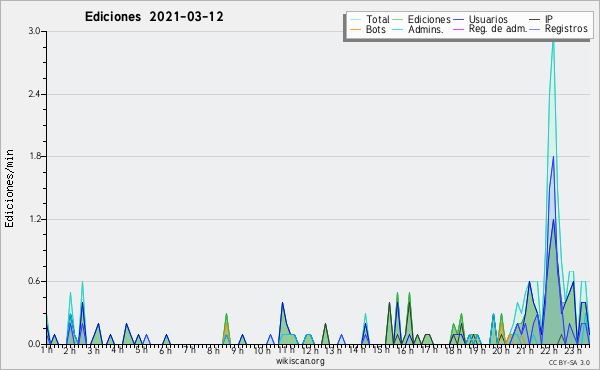Click the Ediciones/min axis title
The height and width of the screenshot is (370, 600).
point(9,188)
